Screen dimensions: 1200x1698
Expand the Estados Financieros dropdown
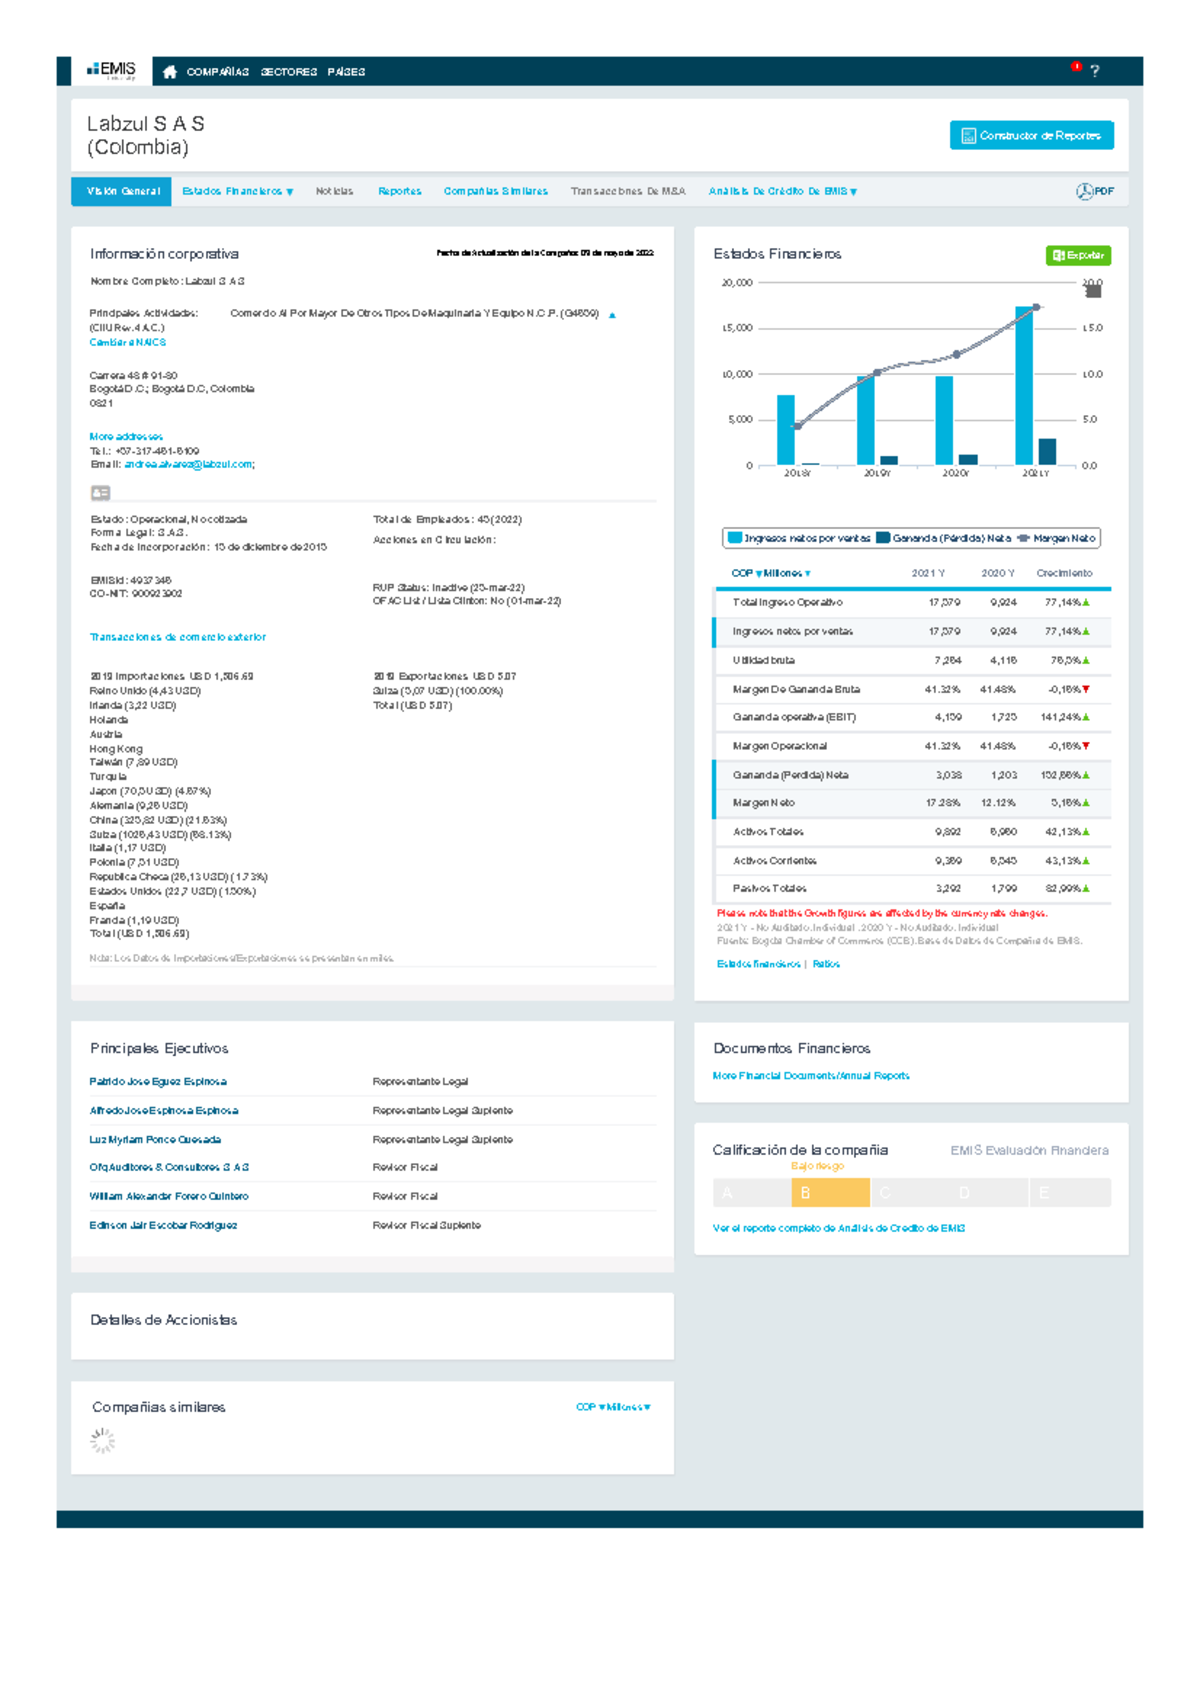point(238,191)
